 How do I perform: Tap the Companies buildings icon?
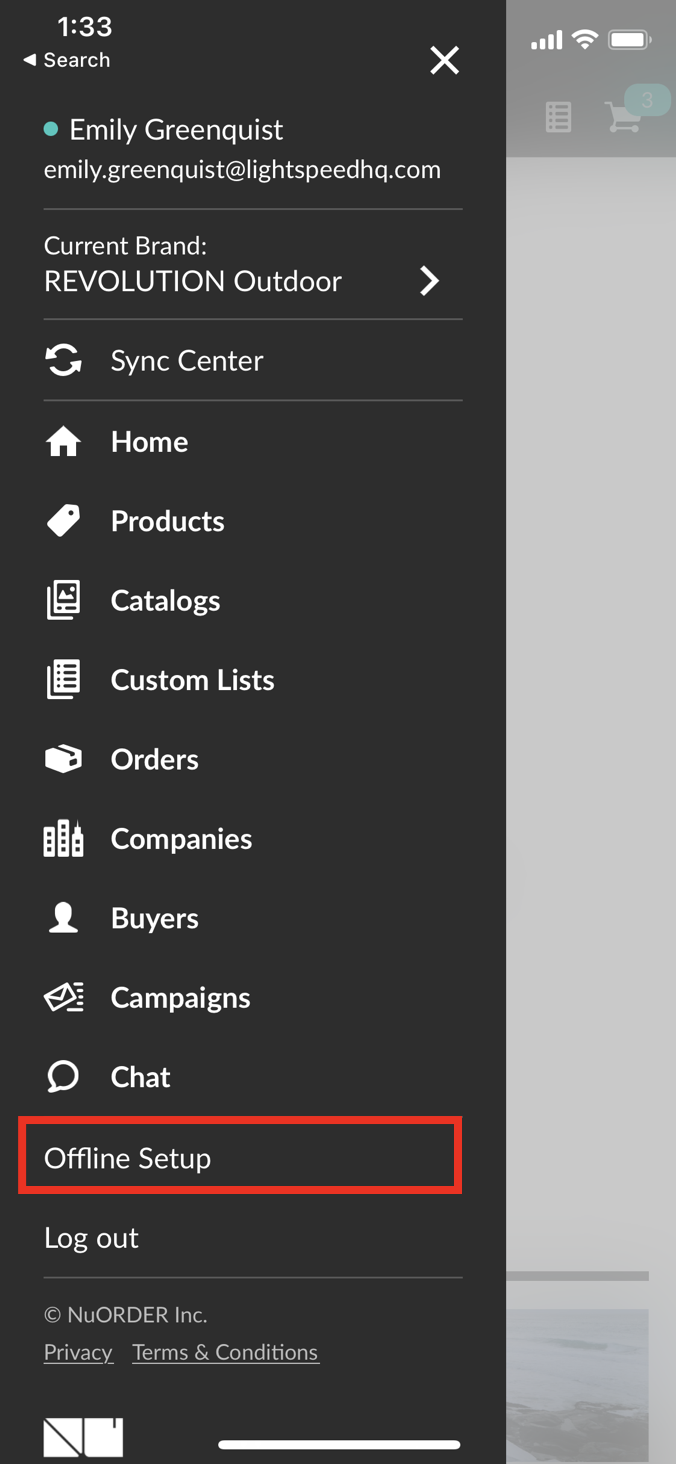pos(64,838)
